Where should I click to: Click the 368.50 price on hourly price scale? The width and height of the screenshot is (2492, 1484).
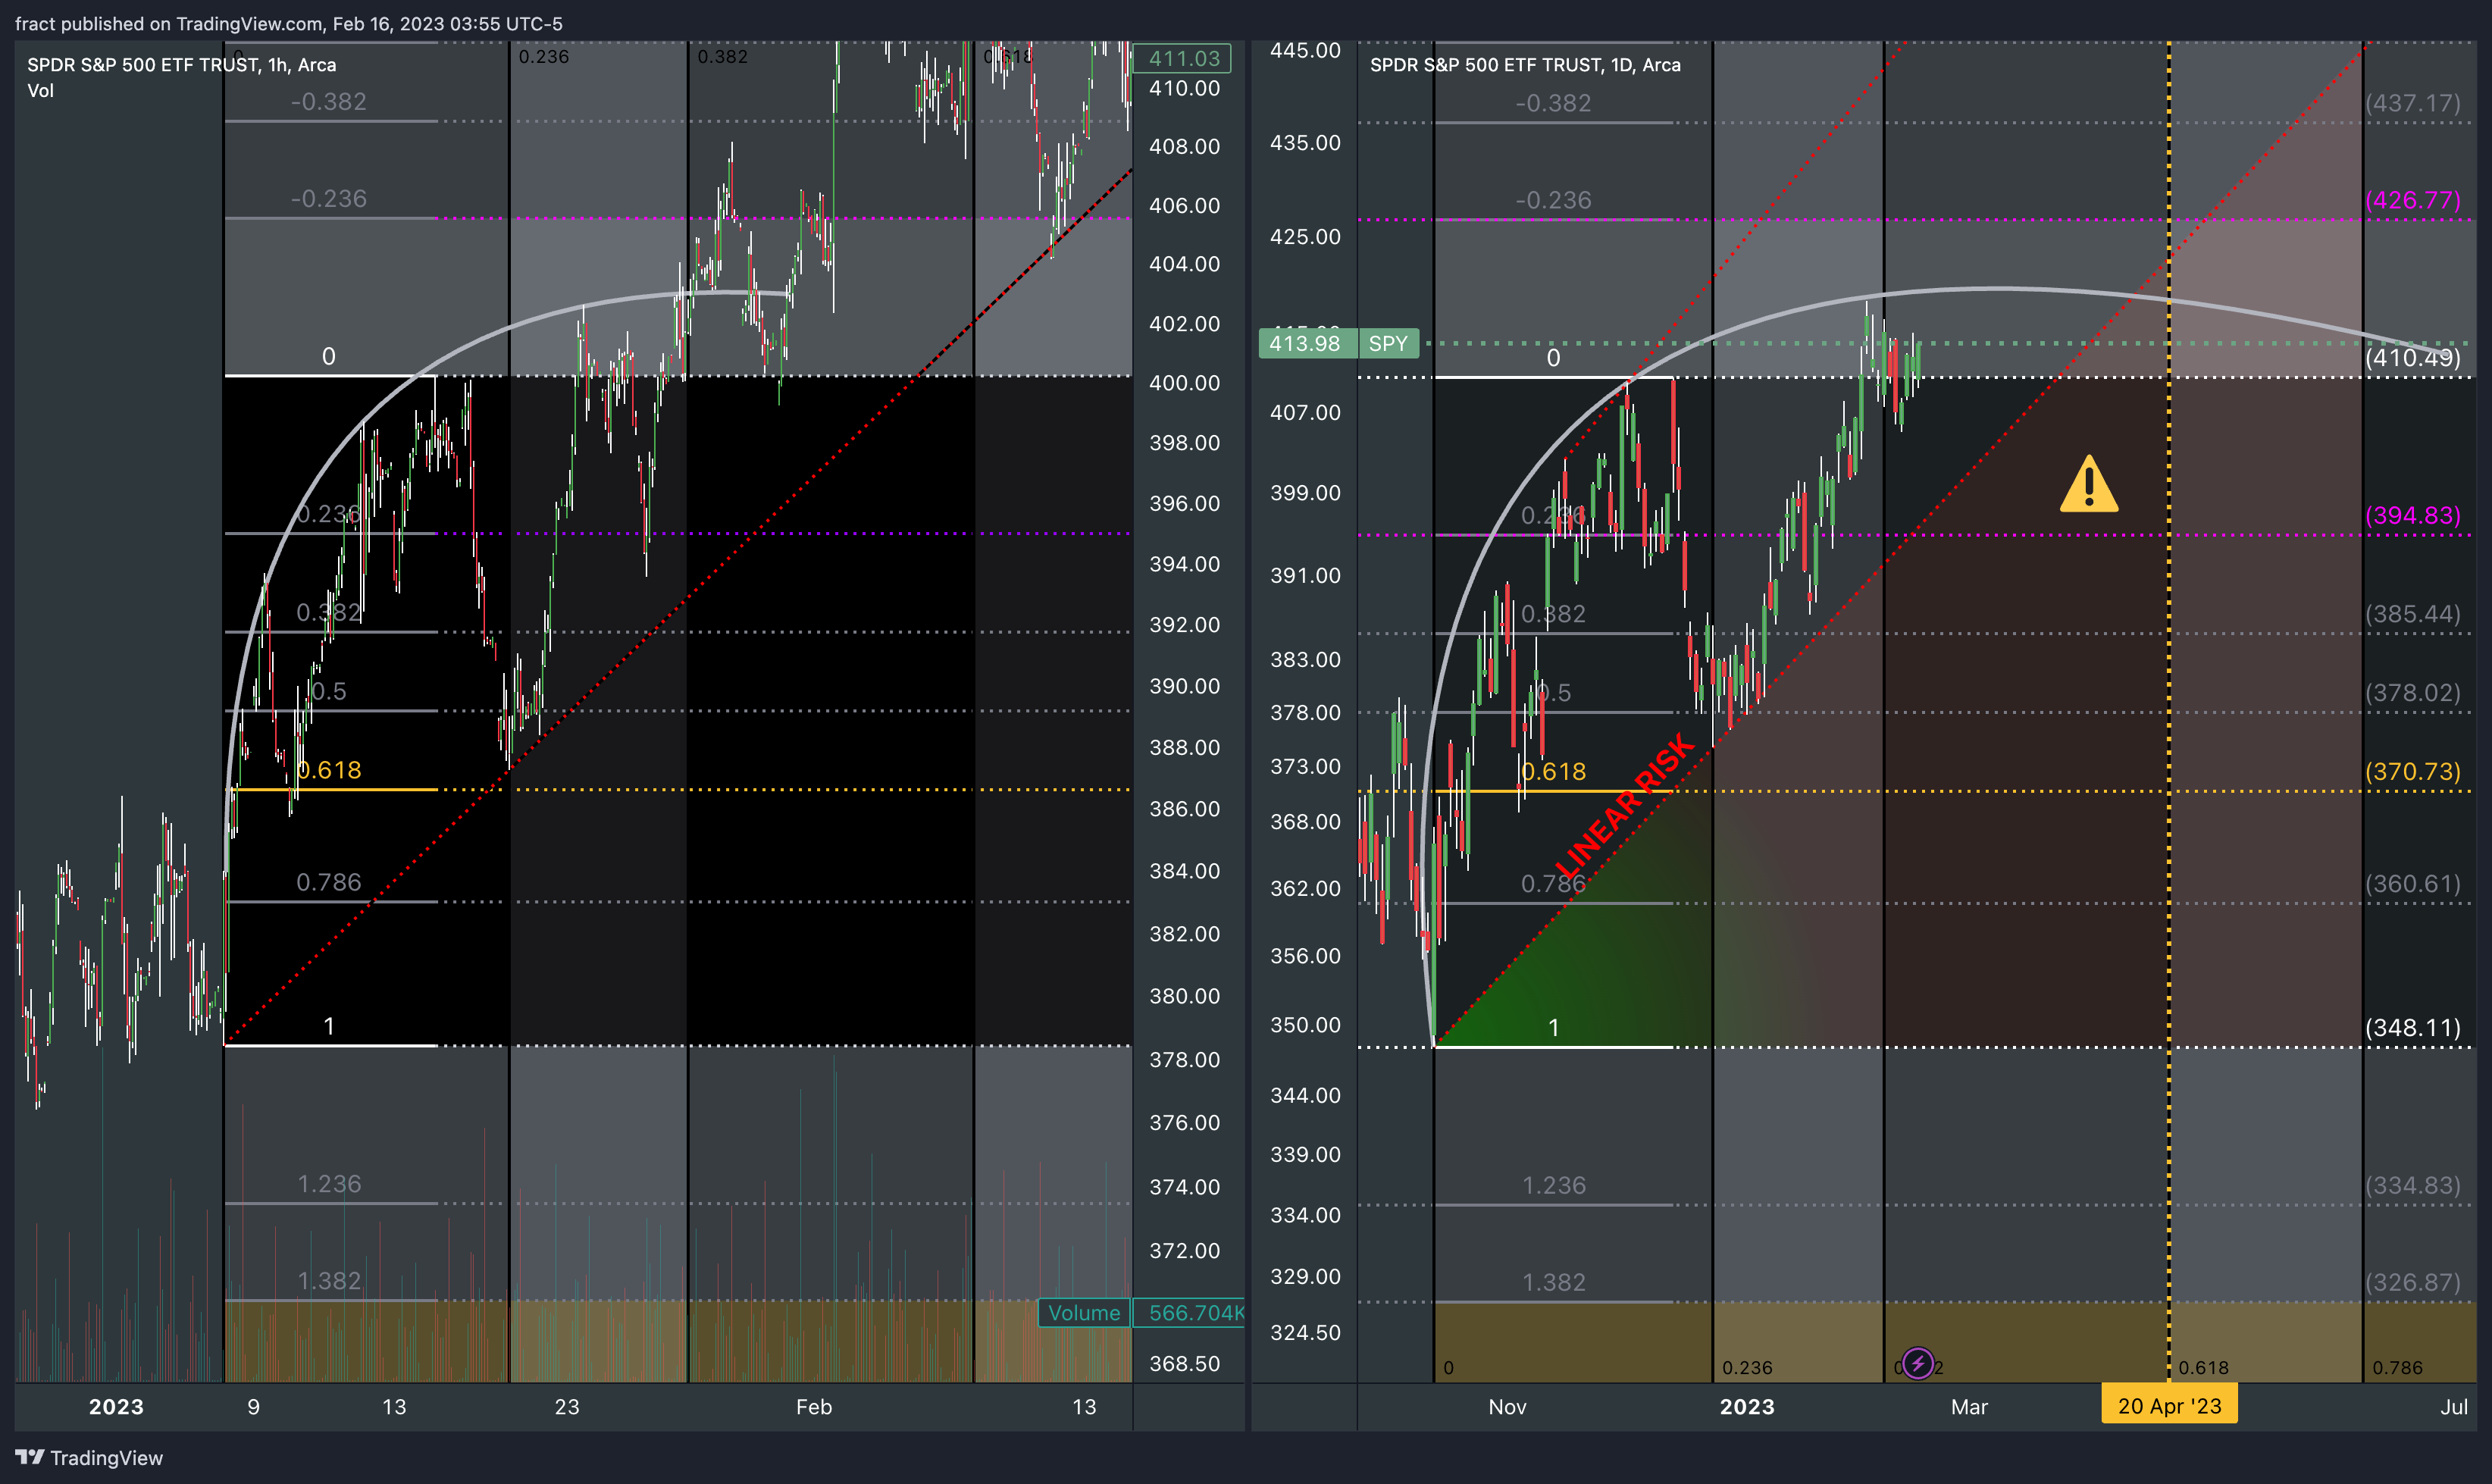[1184, 1364]
